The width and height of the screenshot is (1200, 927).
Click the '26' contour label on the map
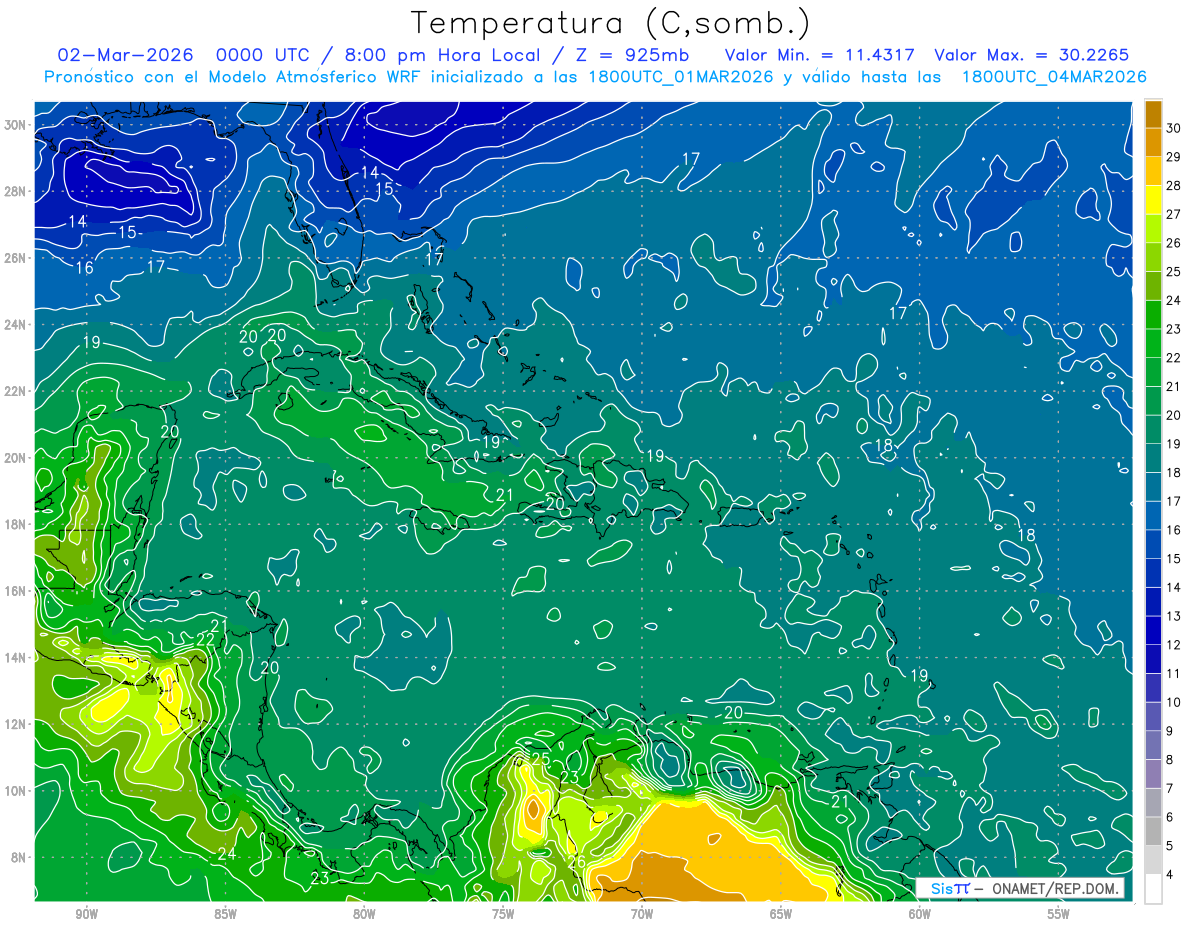[x=577, y=862]
